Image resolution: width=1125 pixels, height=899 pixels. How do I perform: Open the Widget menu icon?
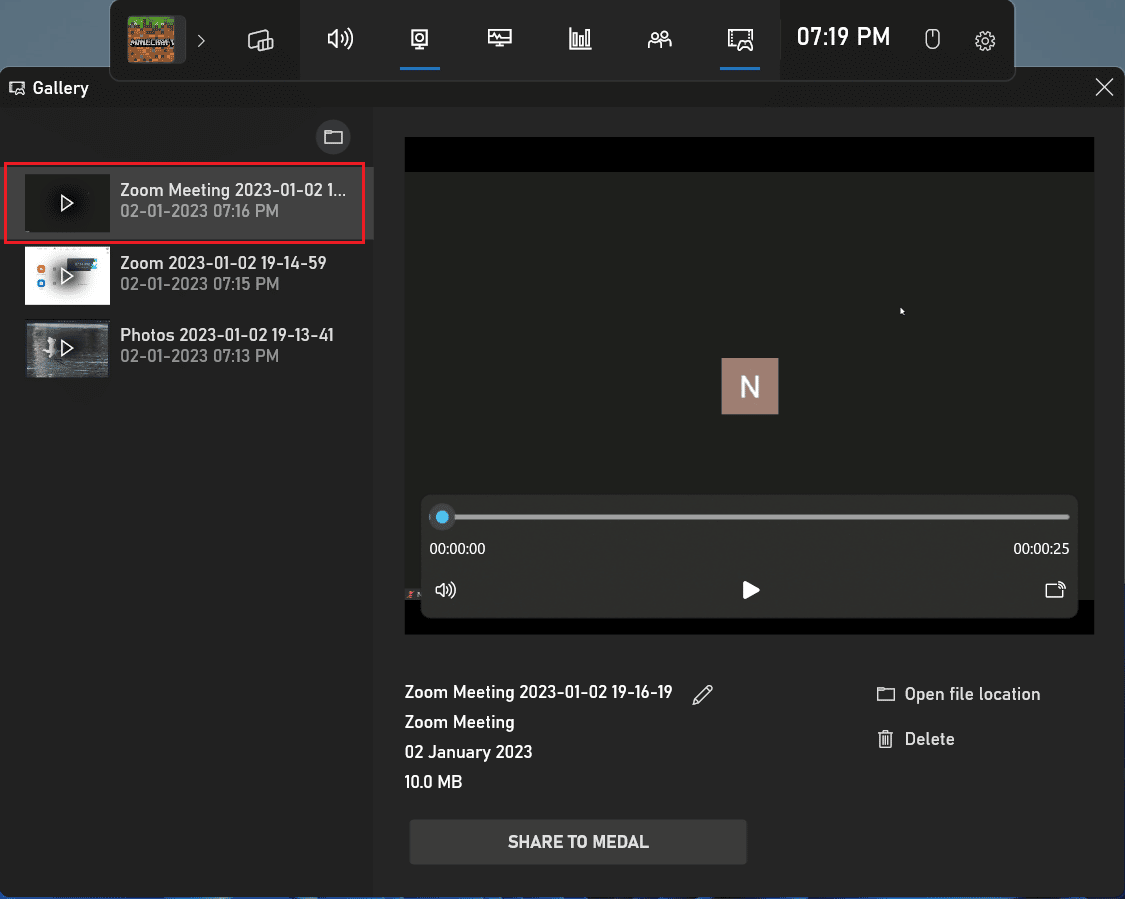click(x=260, y=40)
